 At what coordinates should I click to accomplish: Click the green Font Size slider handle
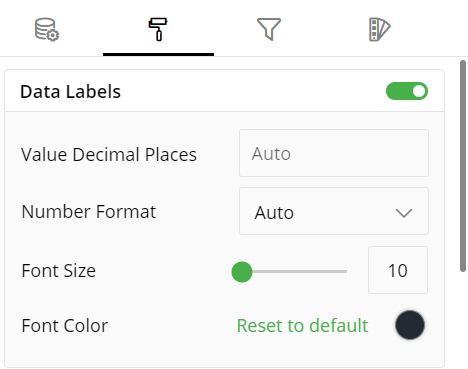point(242,272)
